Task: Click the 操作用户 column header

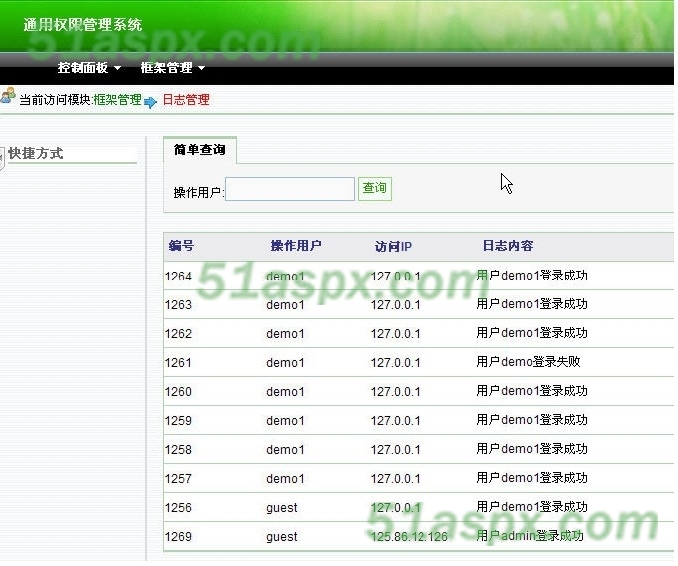Action: (296, 246)
